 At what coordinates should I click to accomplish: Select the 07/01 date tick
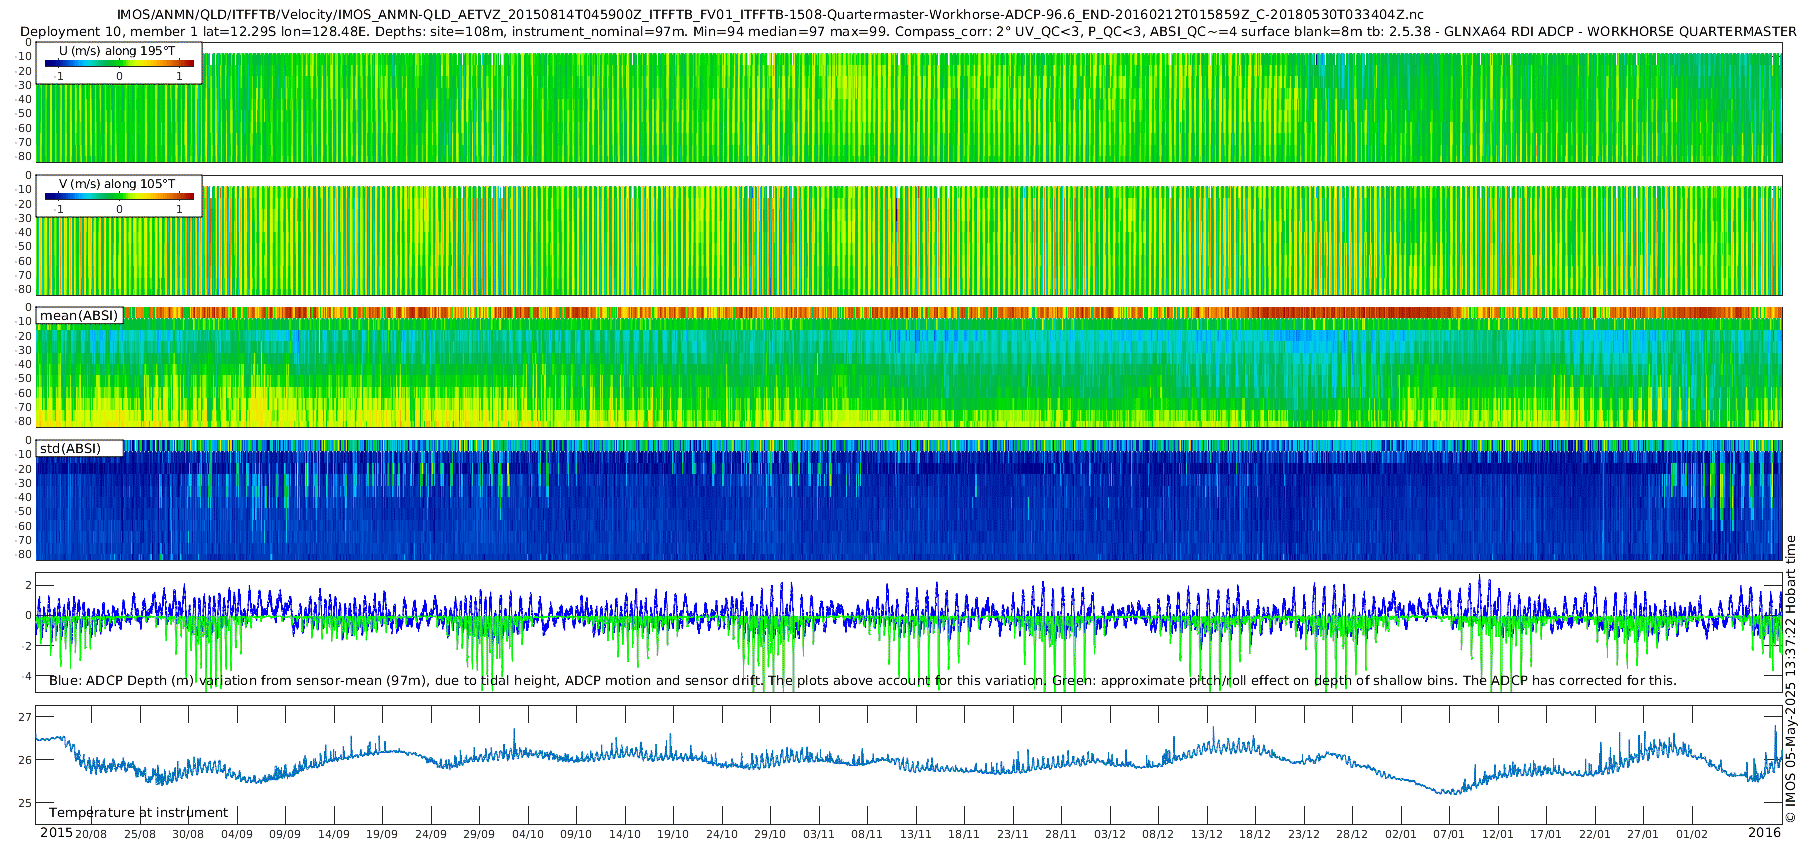1448,834
